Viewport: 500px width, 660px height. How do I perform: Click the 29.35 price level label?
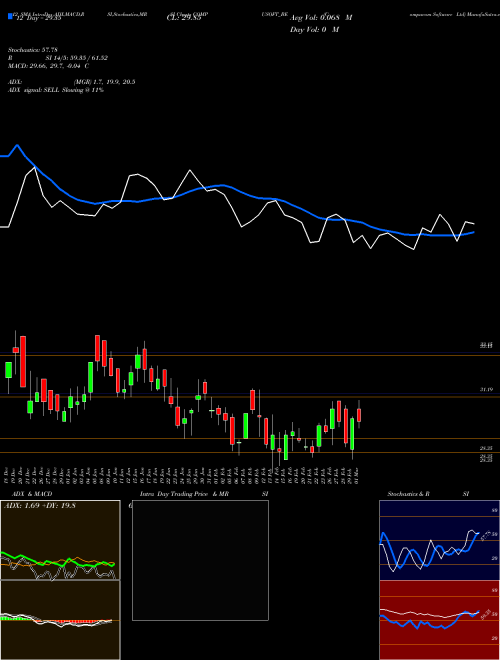[x=486, y=449]
